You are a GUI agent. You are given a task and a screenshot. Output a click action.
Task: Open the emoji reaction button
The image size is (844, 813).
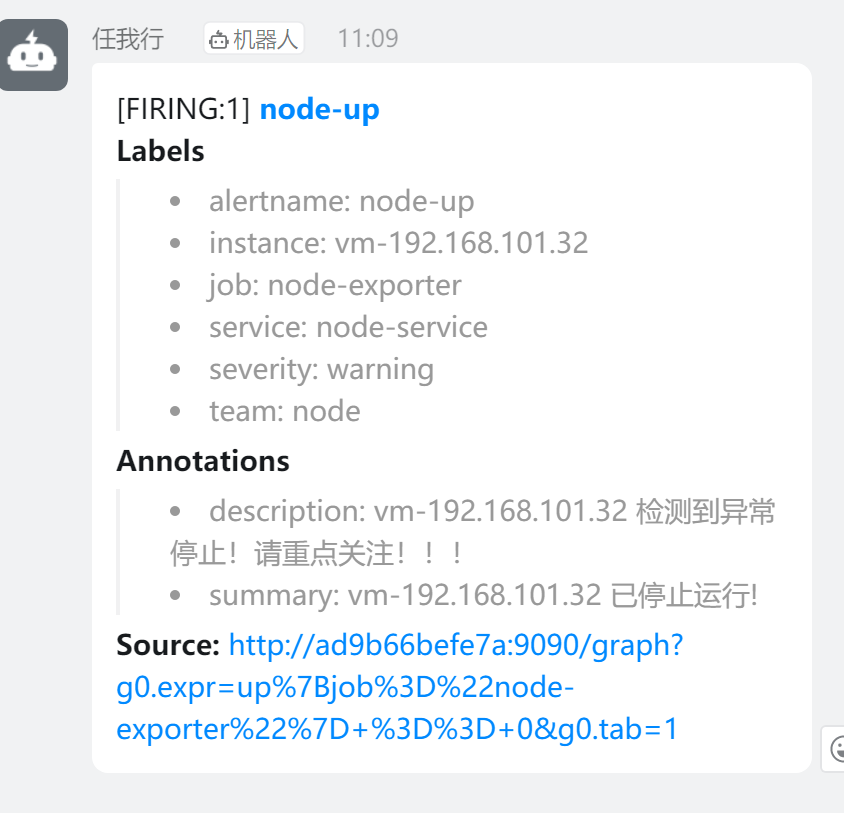click(833, 748)
